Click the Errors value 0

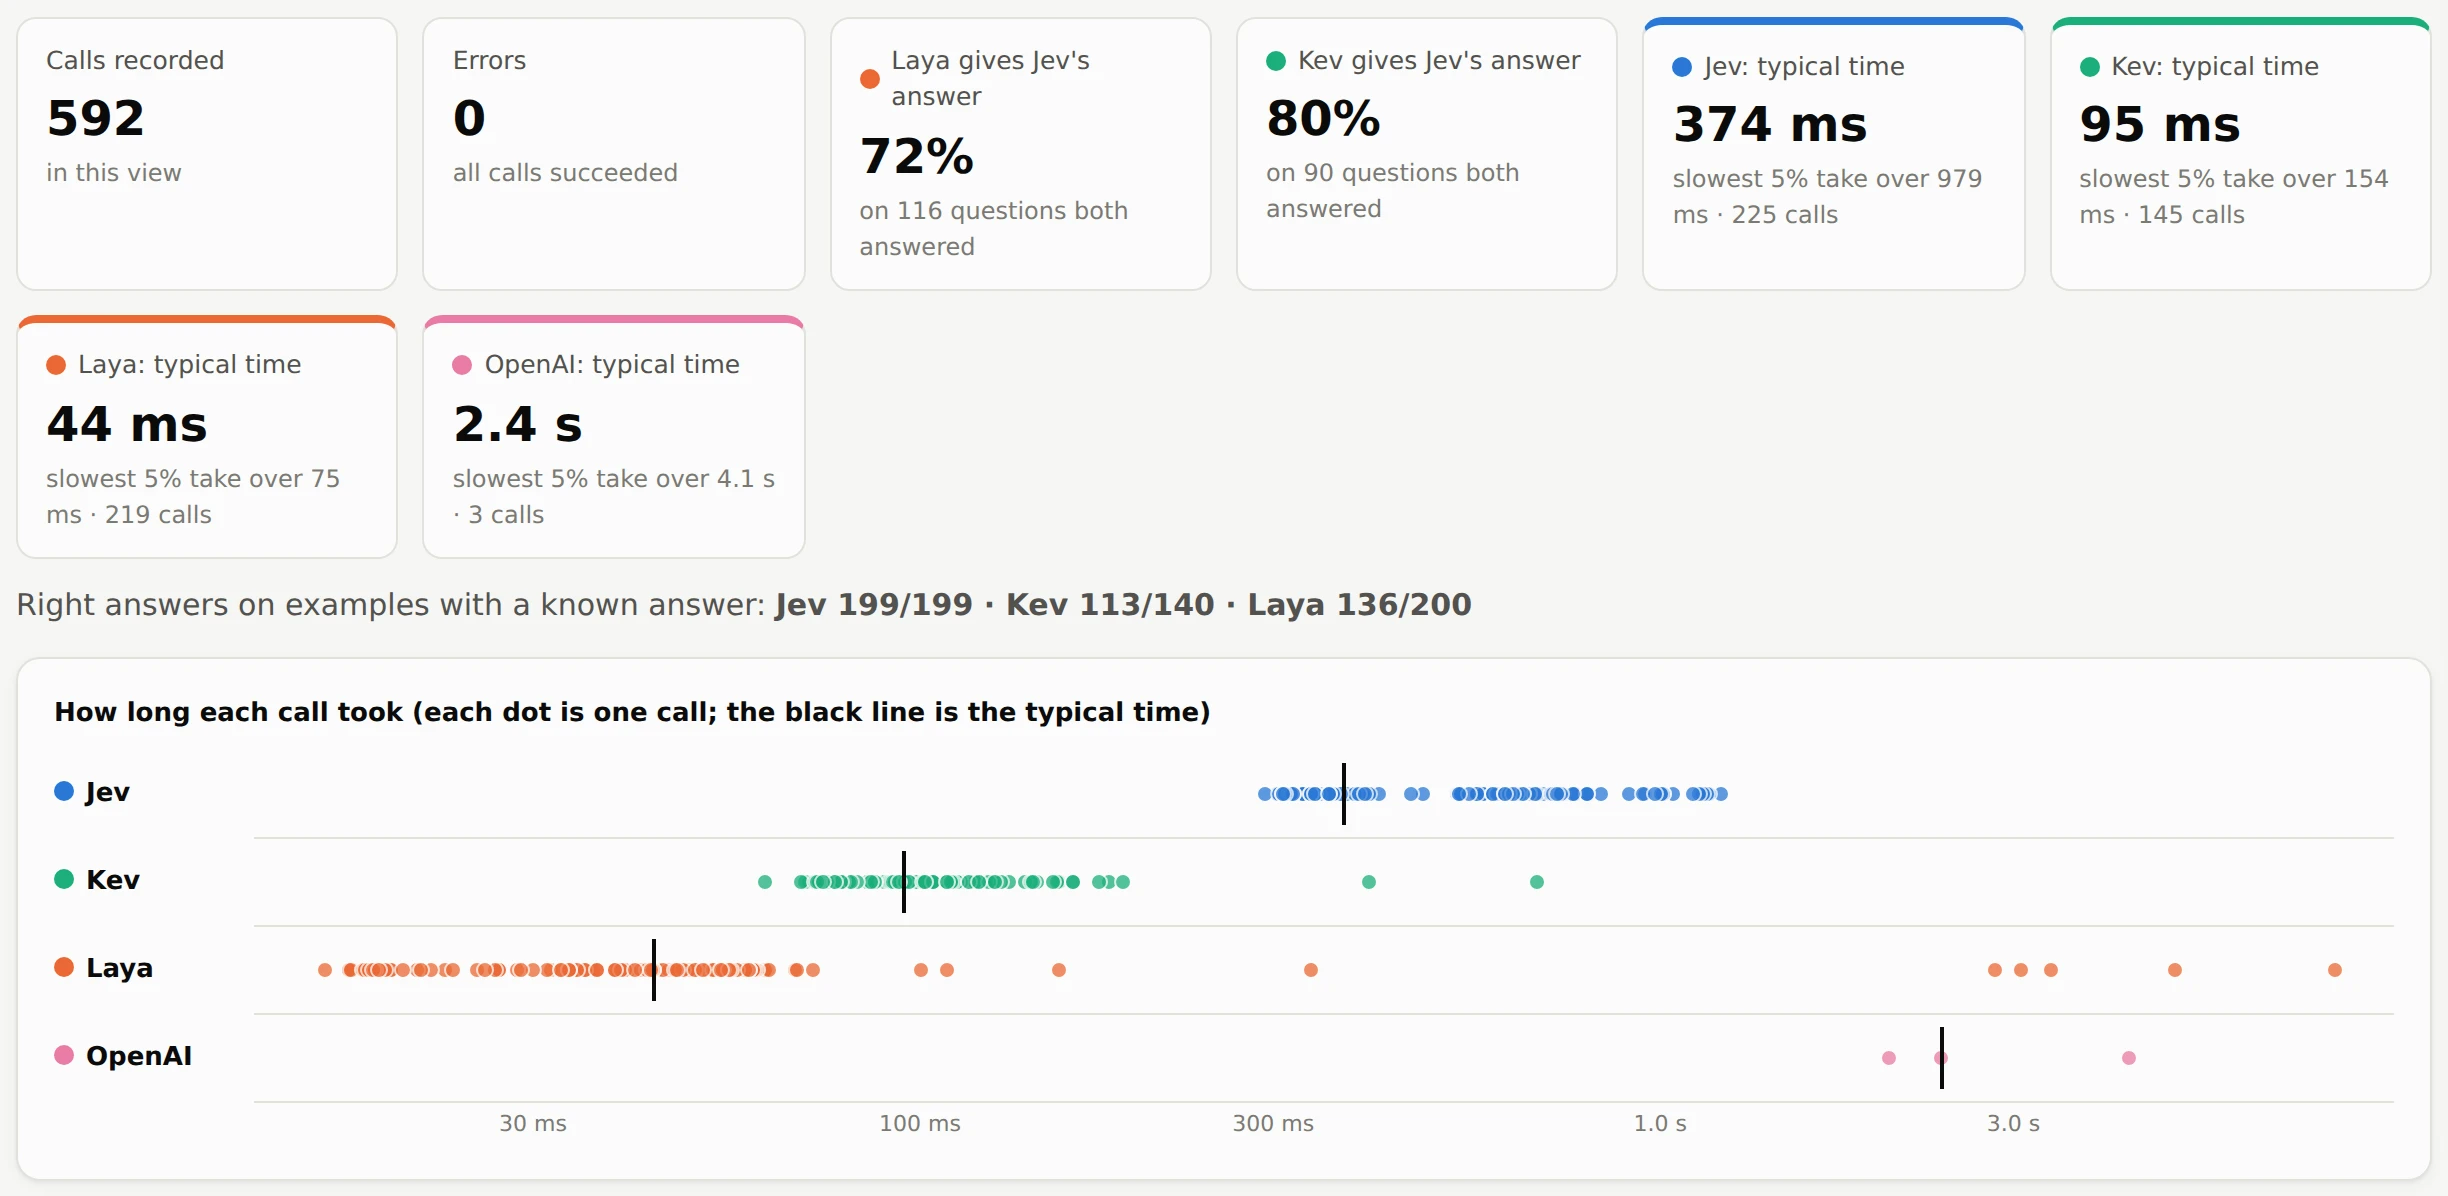[x=469, y=118]
